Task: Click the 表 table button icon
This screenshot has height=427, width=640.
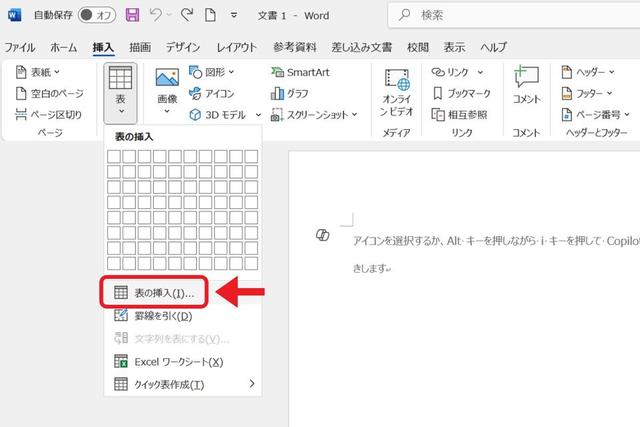Action: (120, 78)
